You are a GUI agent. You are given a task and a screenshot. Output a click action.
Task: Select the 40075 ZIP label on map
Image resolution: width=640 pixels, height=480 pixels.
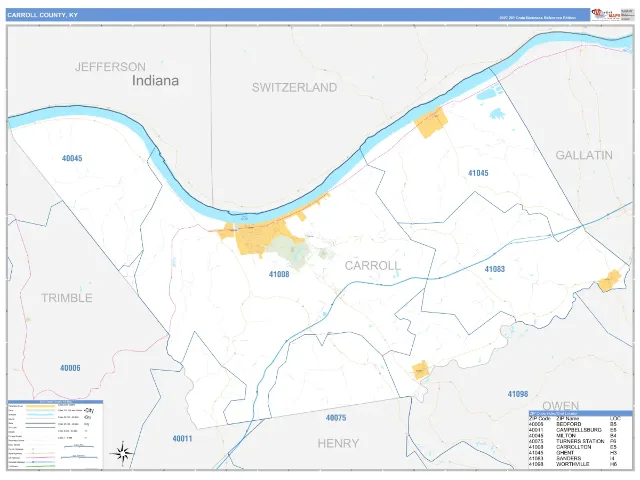(336, 418)
